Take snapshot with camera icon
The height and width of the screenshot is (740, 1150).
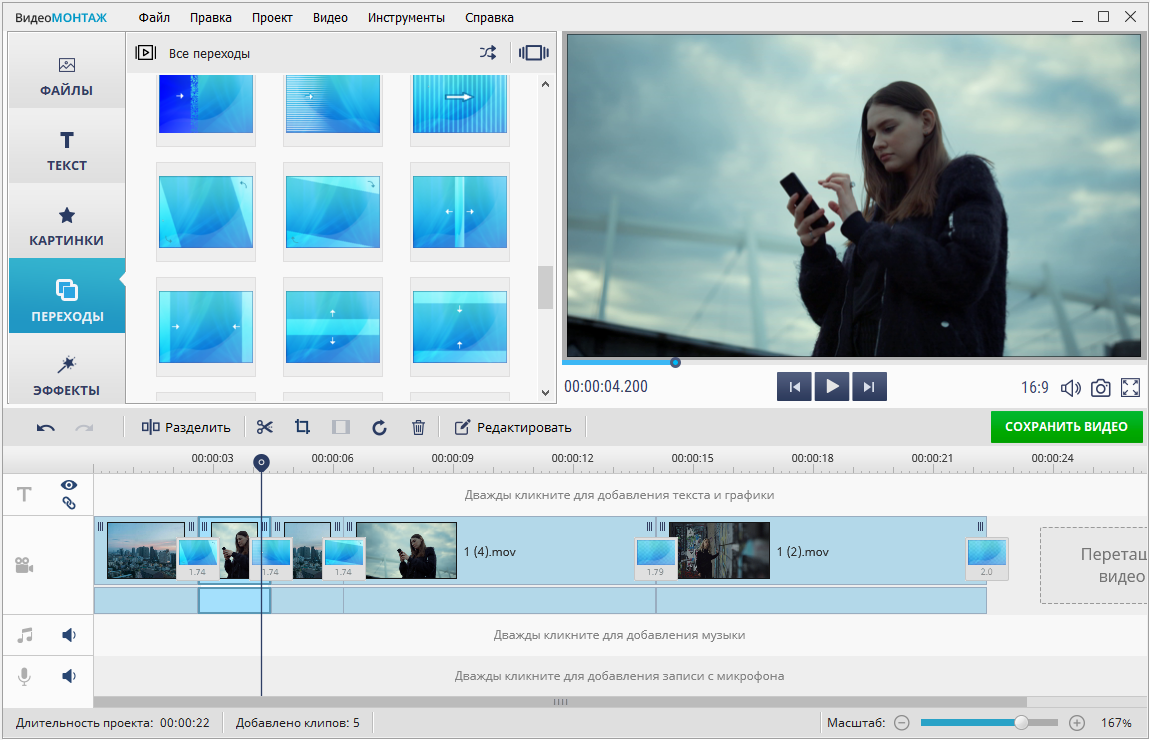click(x=1100, y=387)
